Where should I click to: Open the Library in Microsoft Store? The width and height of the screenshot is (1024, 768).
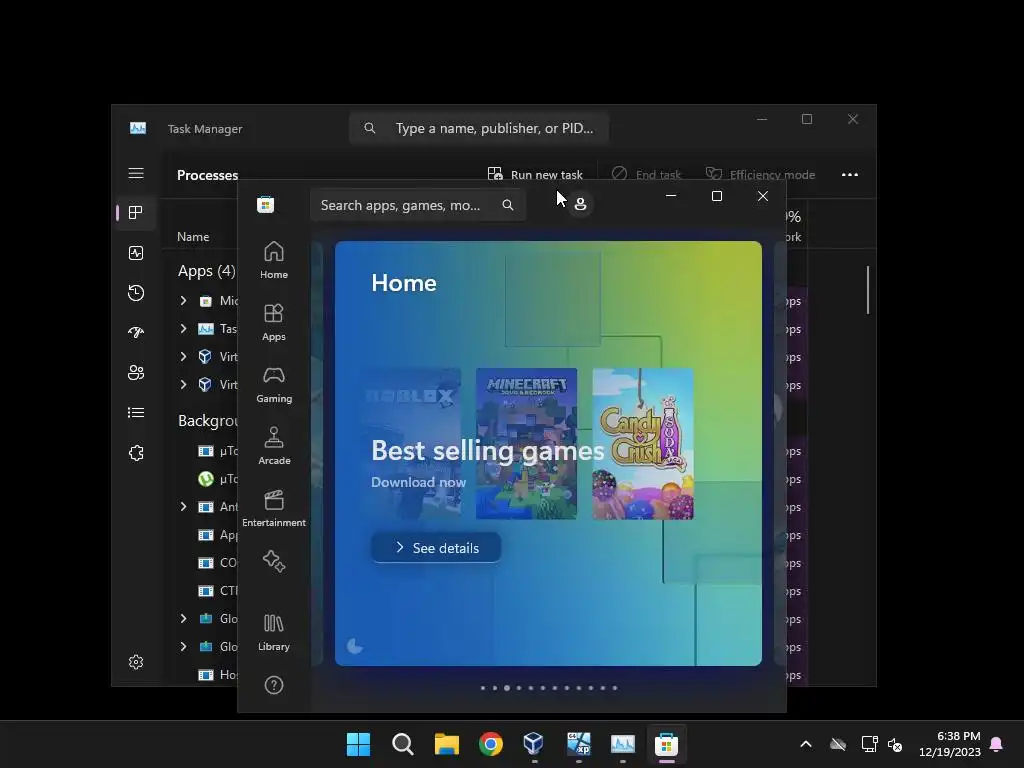(x=274, y=632)
